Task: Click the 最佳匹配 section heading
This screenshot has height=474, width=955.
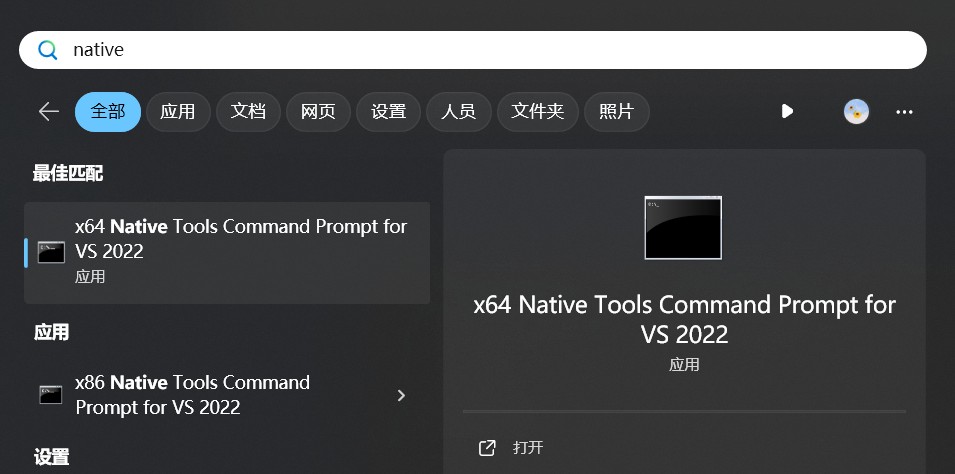Action: (68, 174)
